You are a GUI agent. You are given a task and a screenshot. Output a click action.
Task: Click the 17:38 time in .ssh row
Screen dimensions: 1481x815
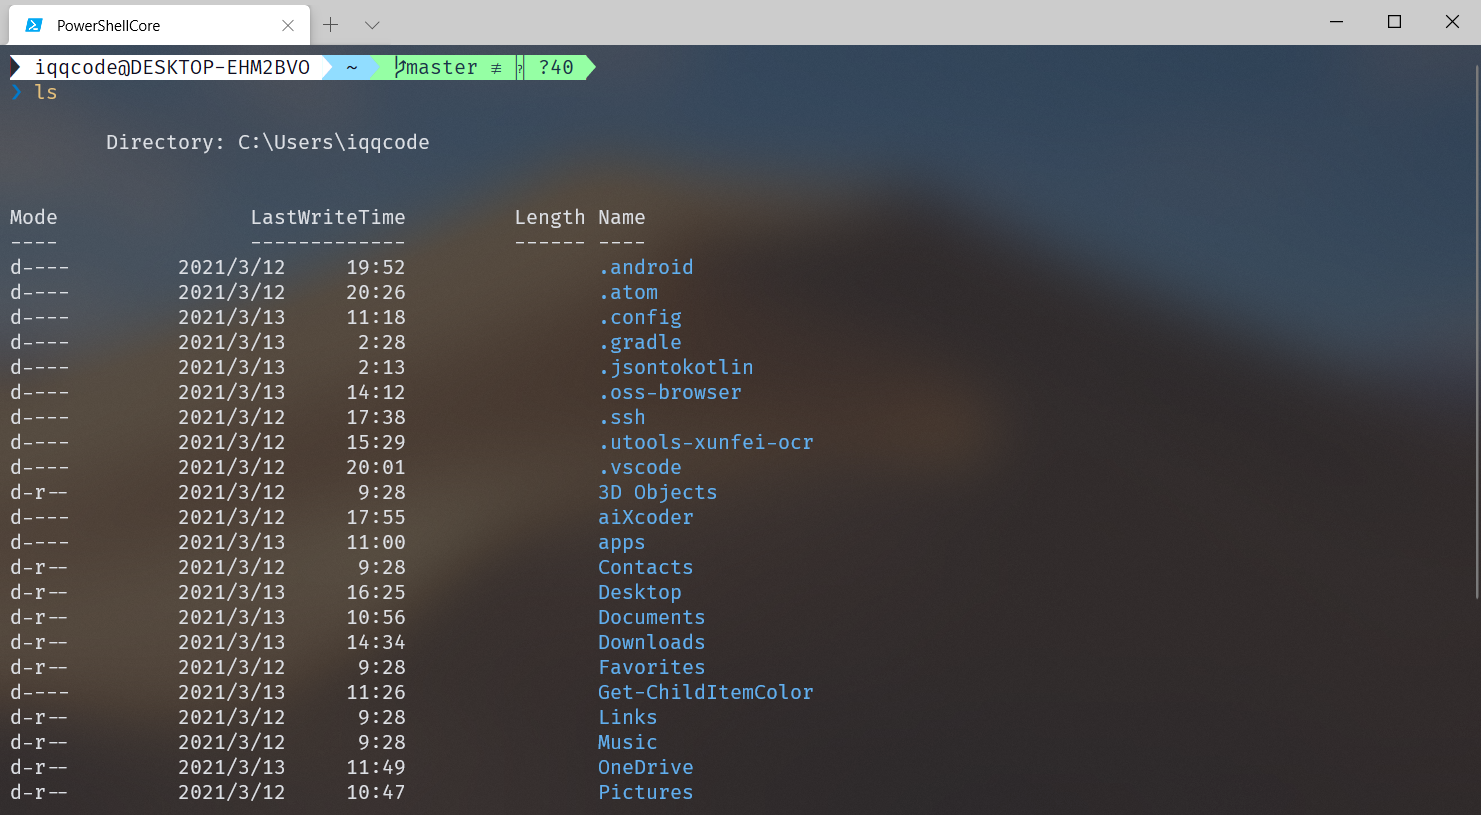[376, 417]
